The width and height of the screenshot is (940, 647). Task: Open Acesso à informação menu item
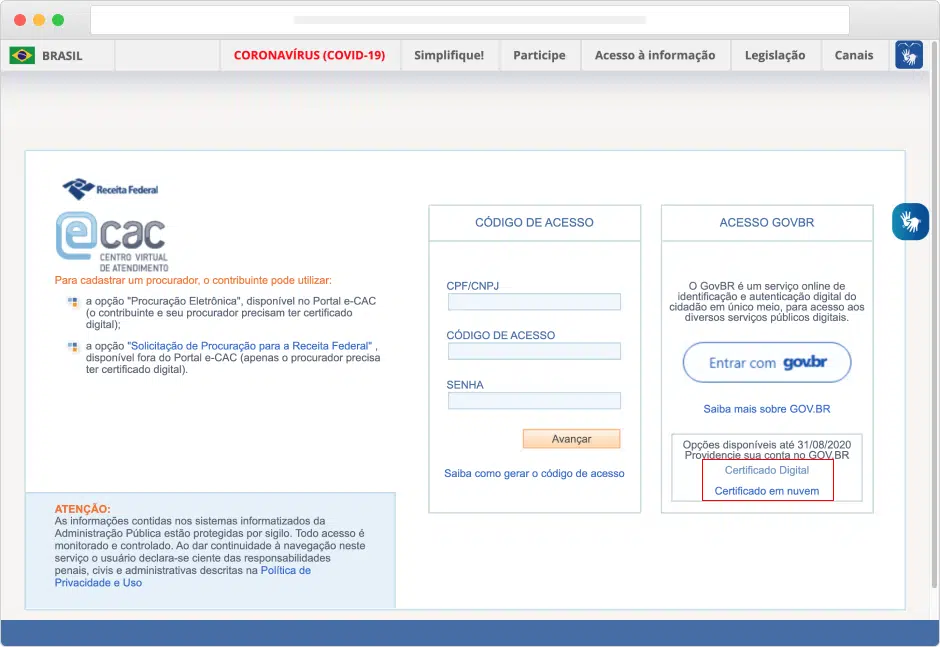(x=655, y=55)
